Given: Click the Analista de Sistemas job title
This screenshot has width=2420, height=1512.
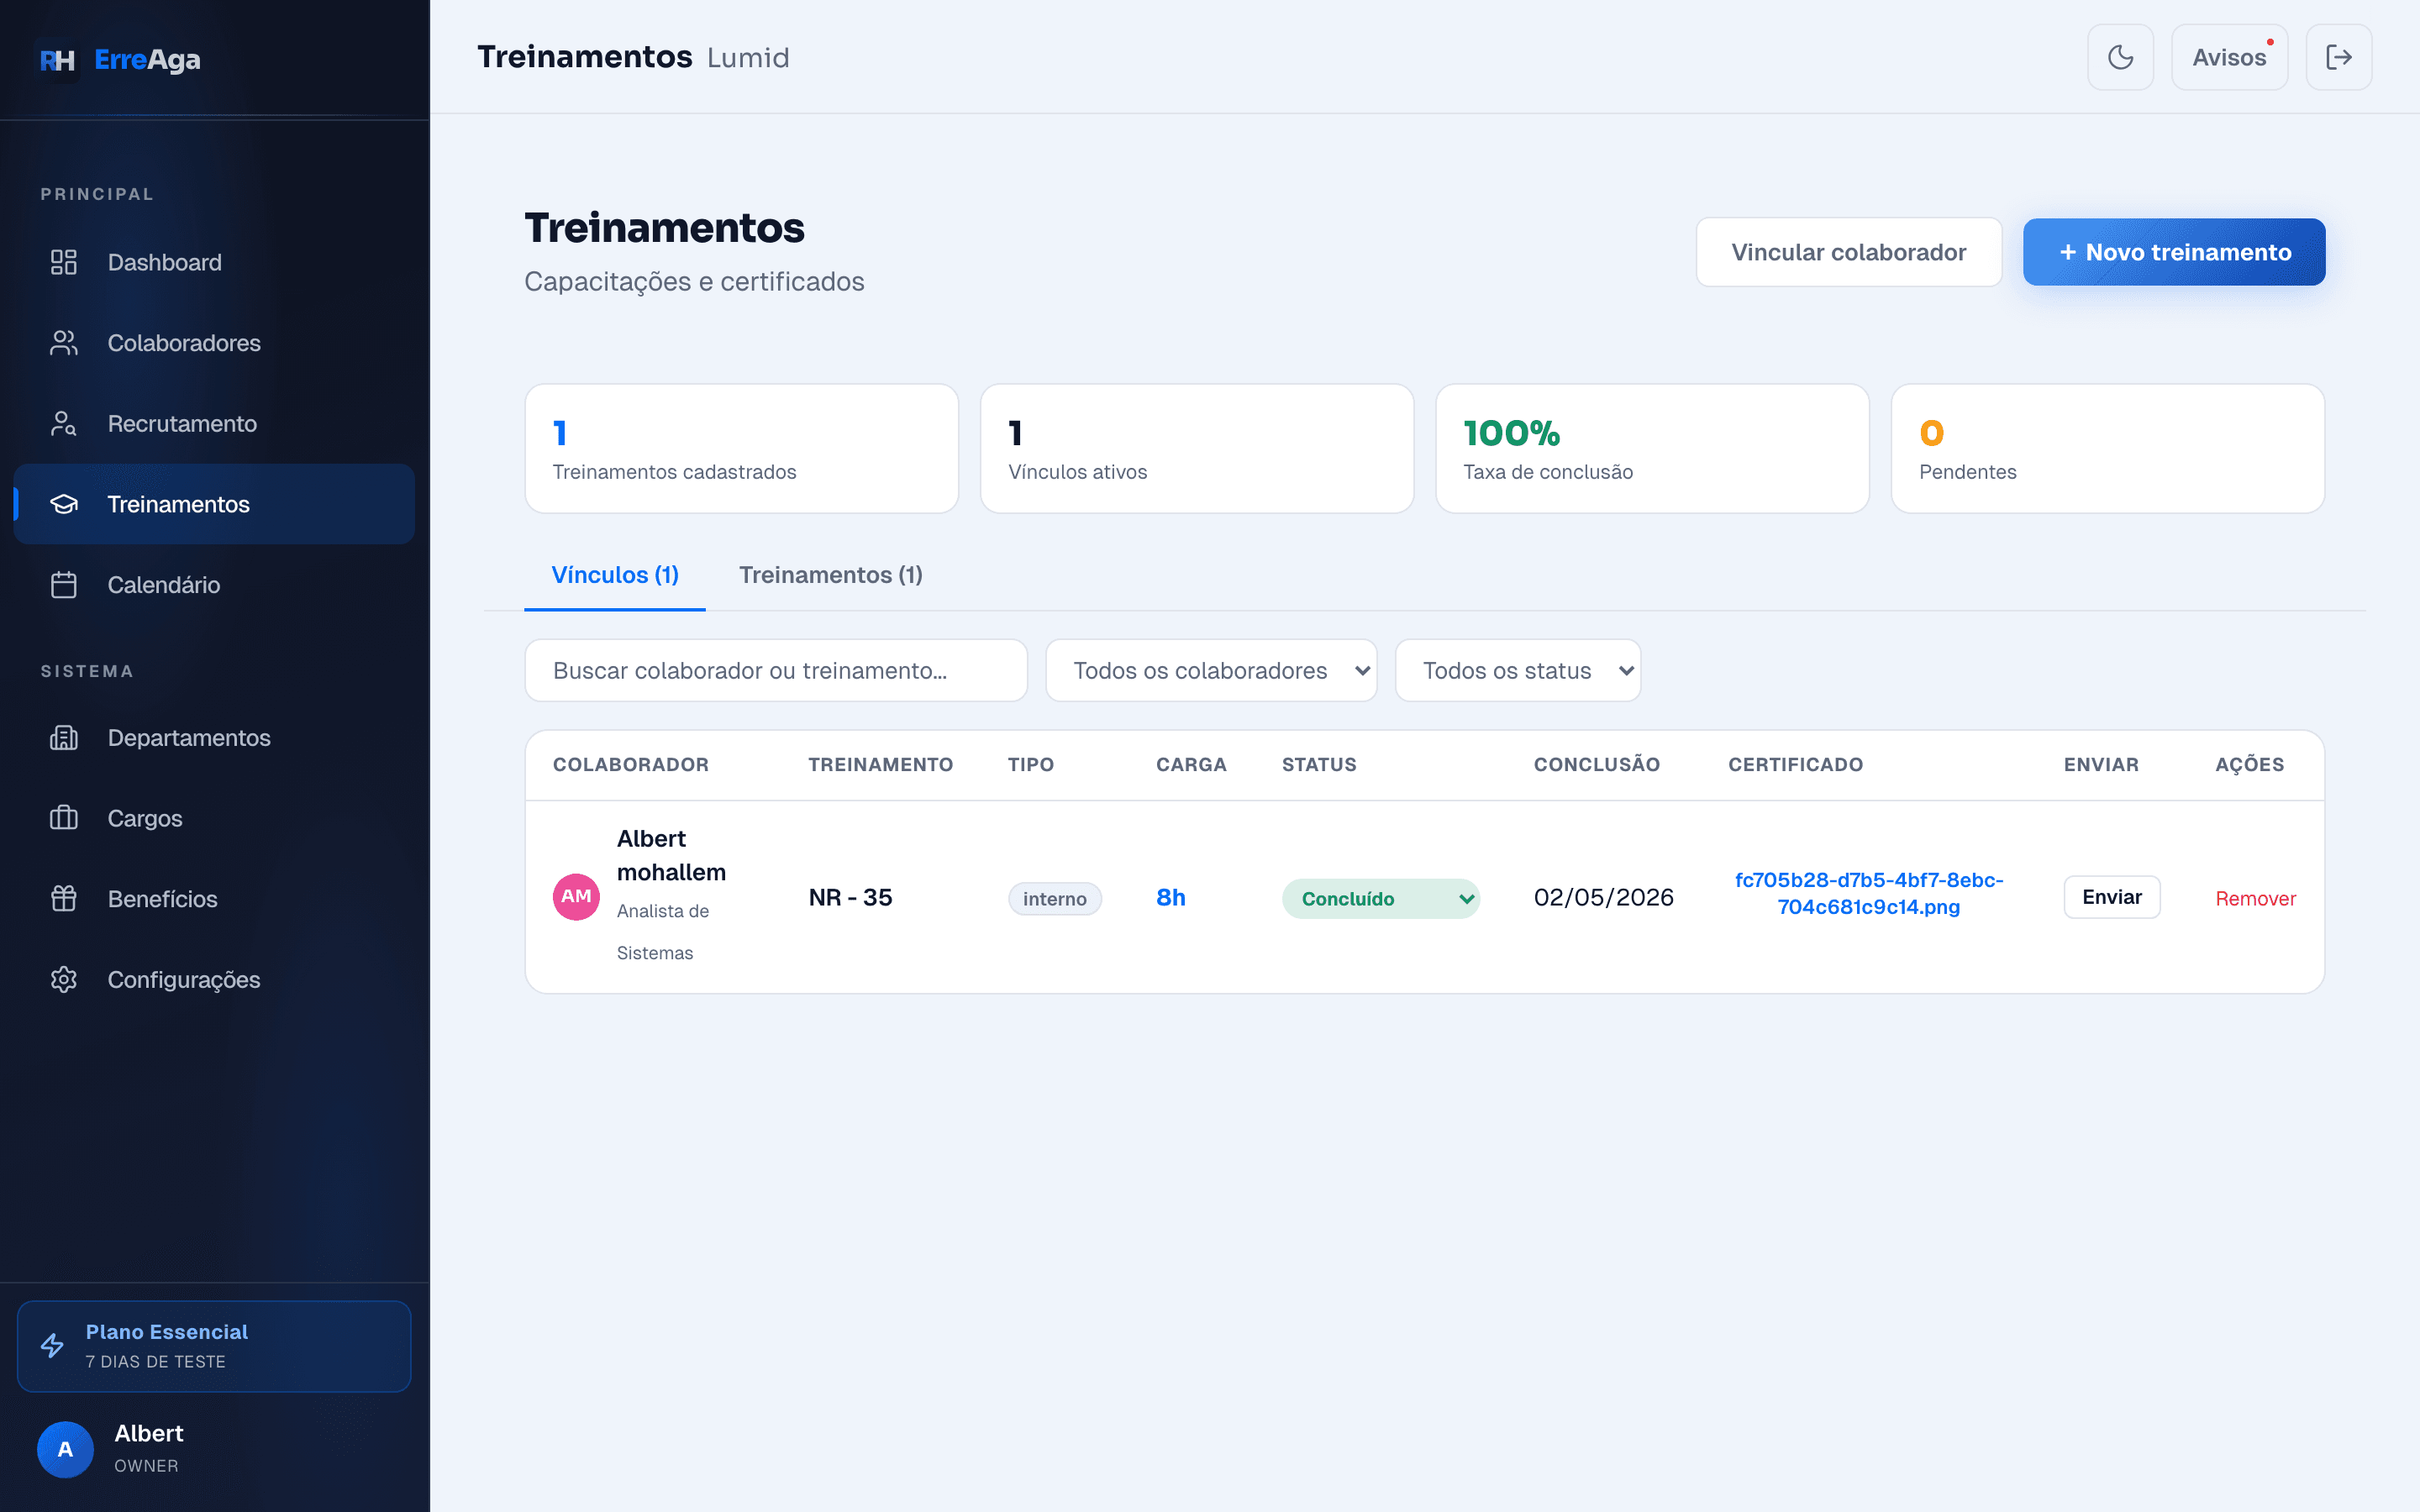Looking at the screenshot, I should pyautogui.click(x=663, y=932).
